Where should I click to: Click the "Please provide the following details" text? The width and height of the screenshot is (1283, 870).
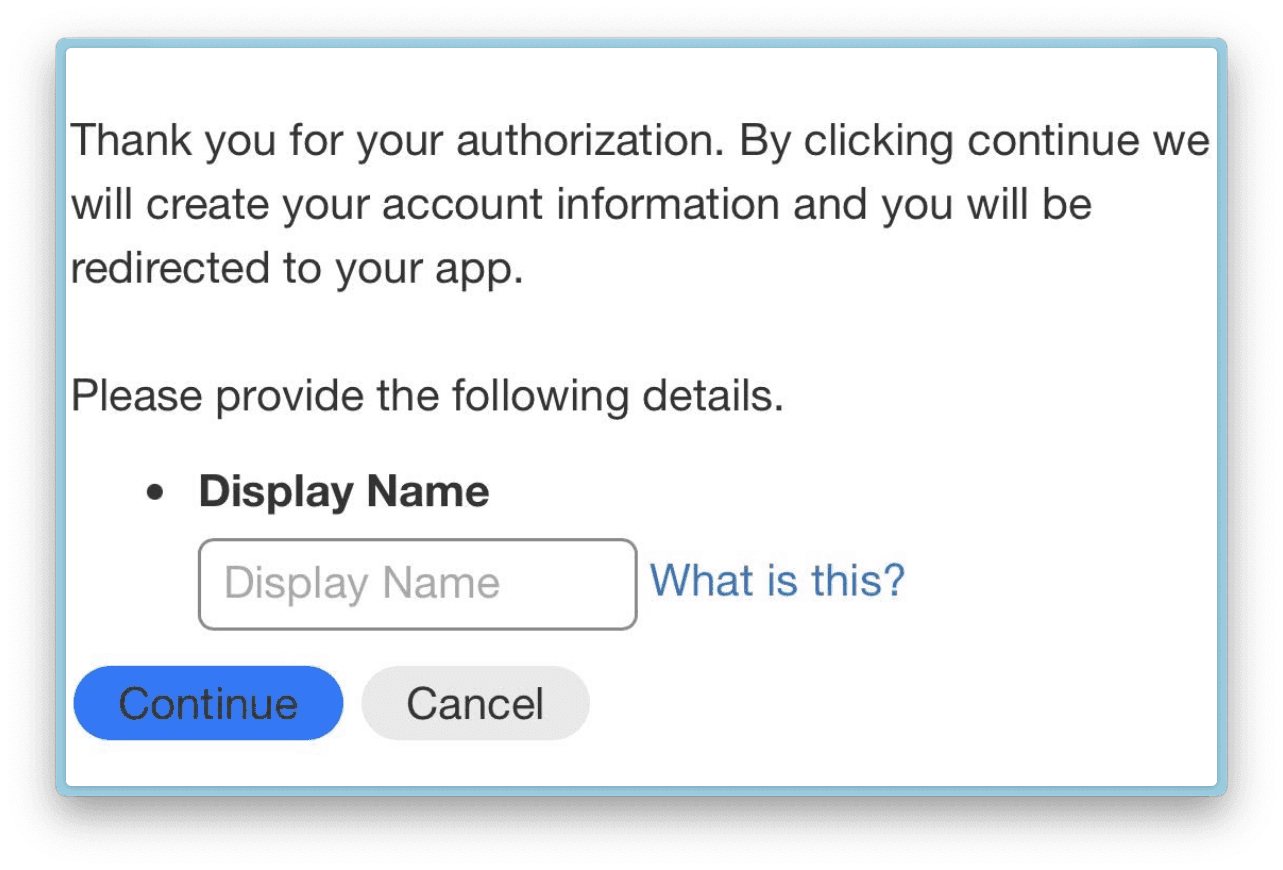pyautogui.click(x=427, y=397)
